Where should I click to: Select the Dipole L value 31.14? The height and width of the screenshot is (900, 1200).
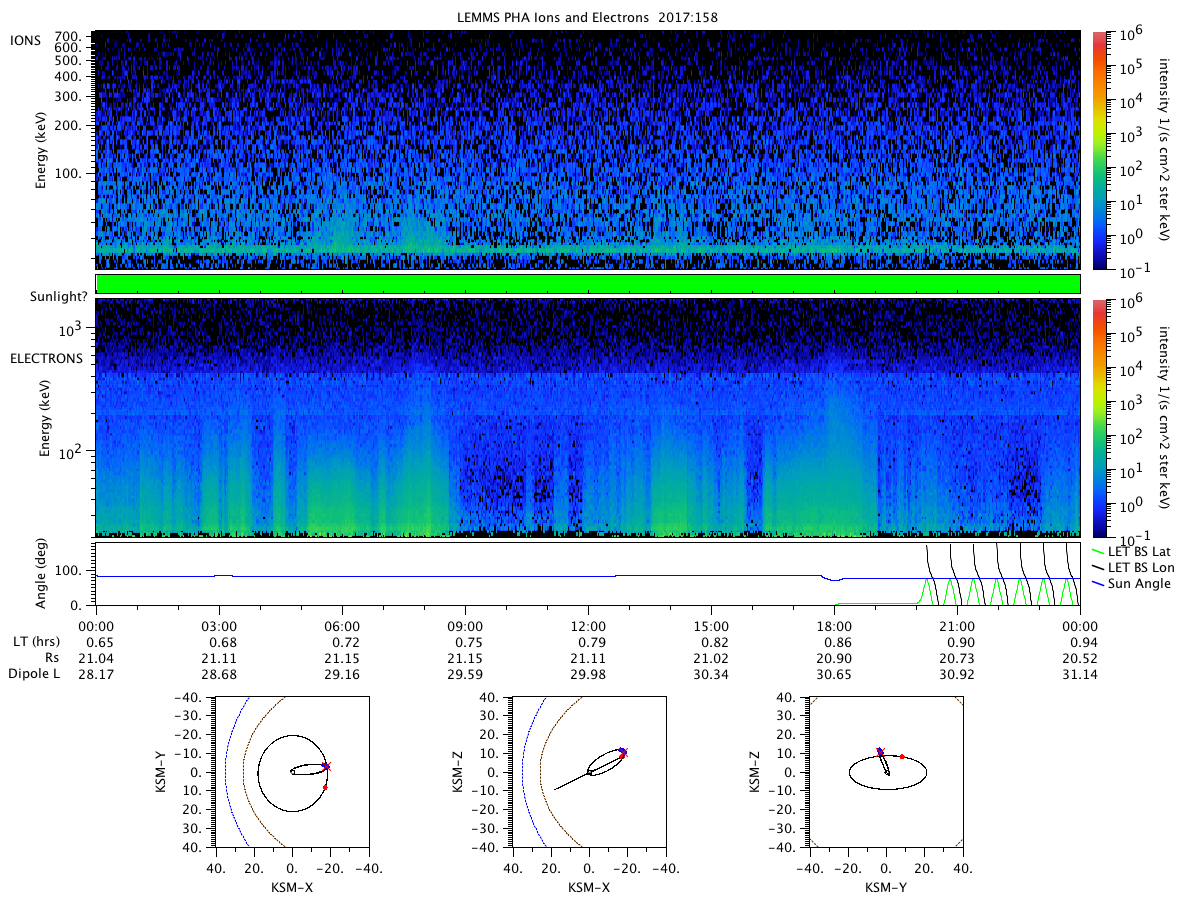tap(1080, 675)
